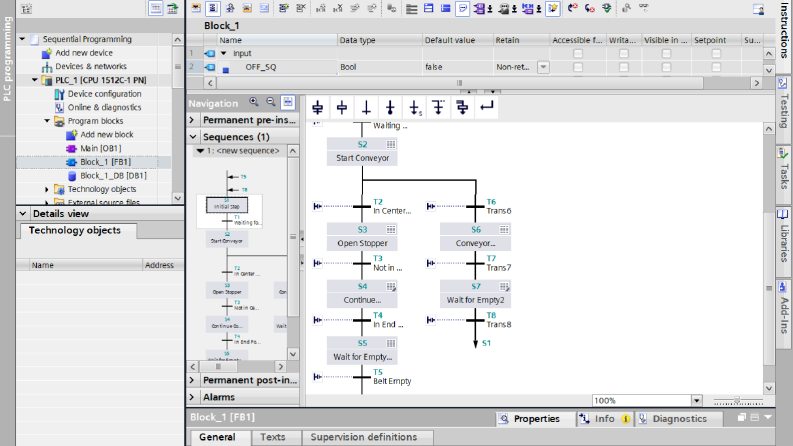Click the speech bubble comment toolbar icon
The width and height of the screenshot is (793, 446).
pyautogui.click(x=462, y=8)
